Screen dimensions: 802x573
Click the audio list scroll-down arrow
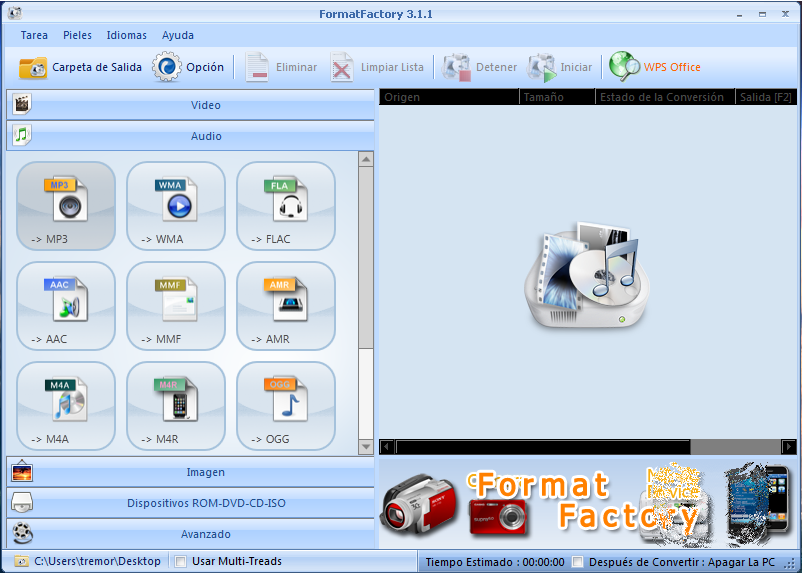(366, 447)
